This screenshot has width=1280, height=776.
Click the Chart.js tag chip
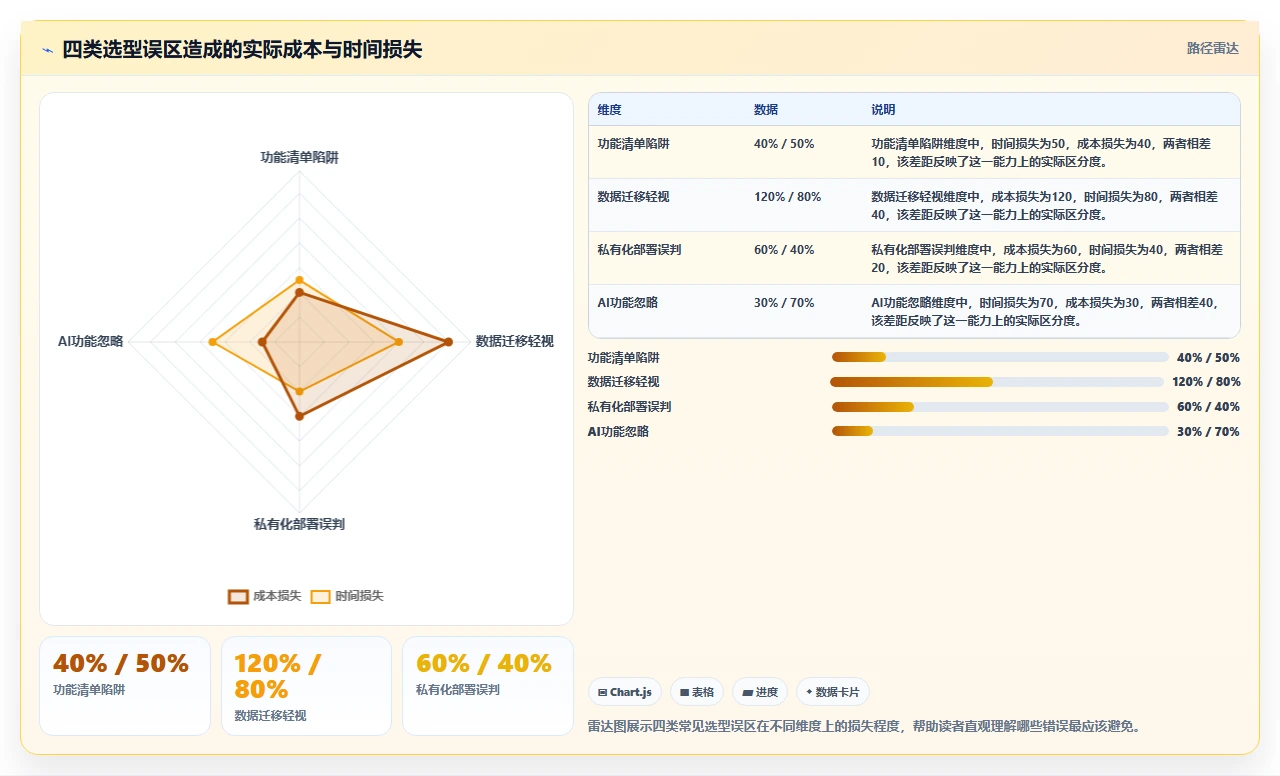coord(625,692)
